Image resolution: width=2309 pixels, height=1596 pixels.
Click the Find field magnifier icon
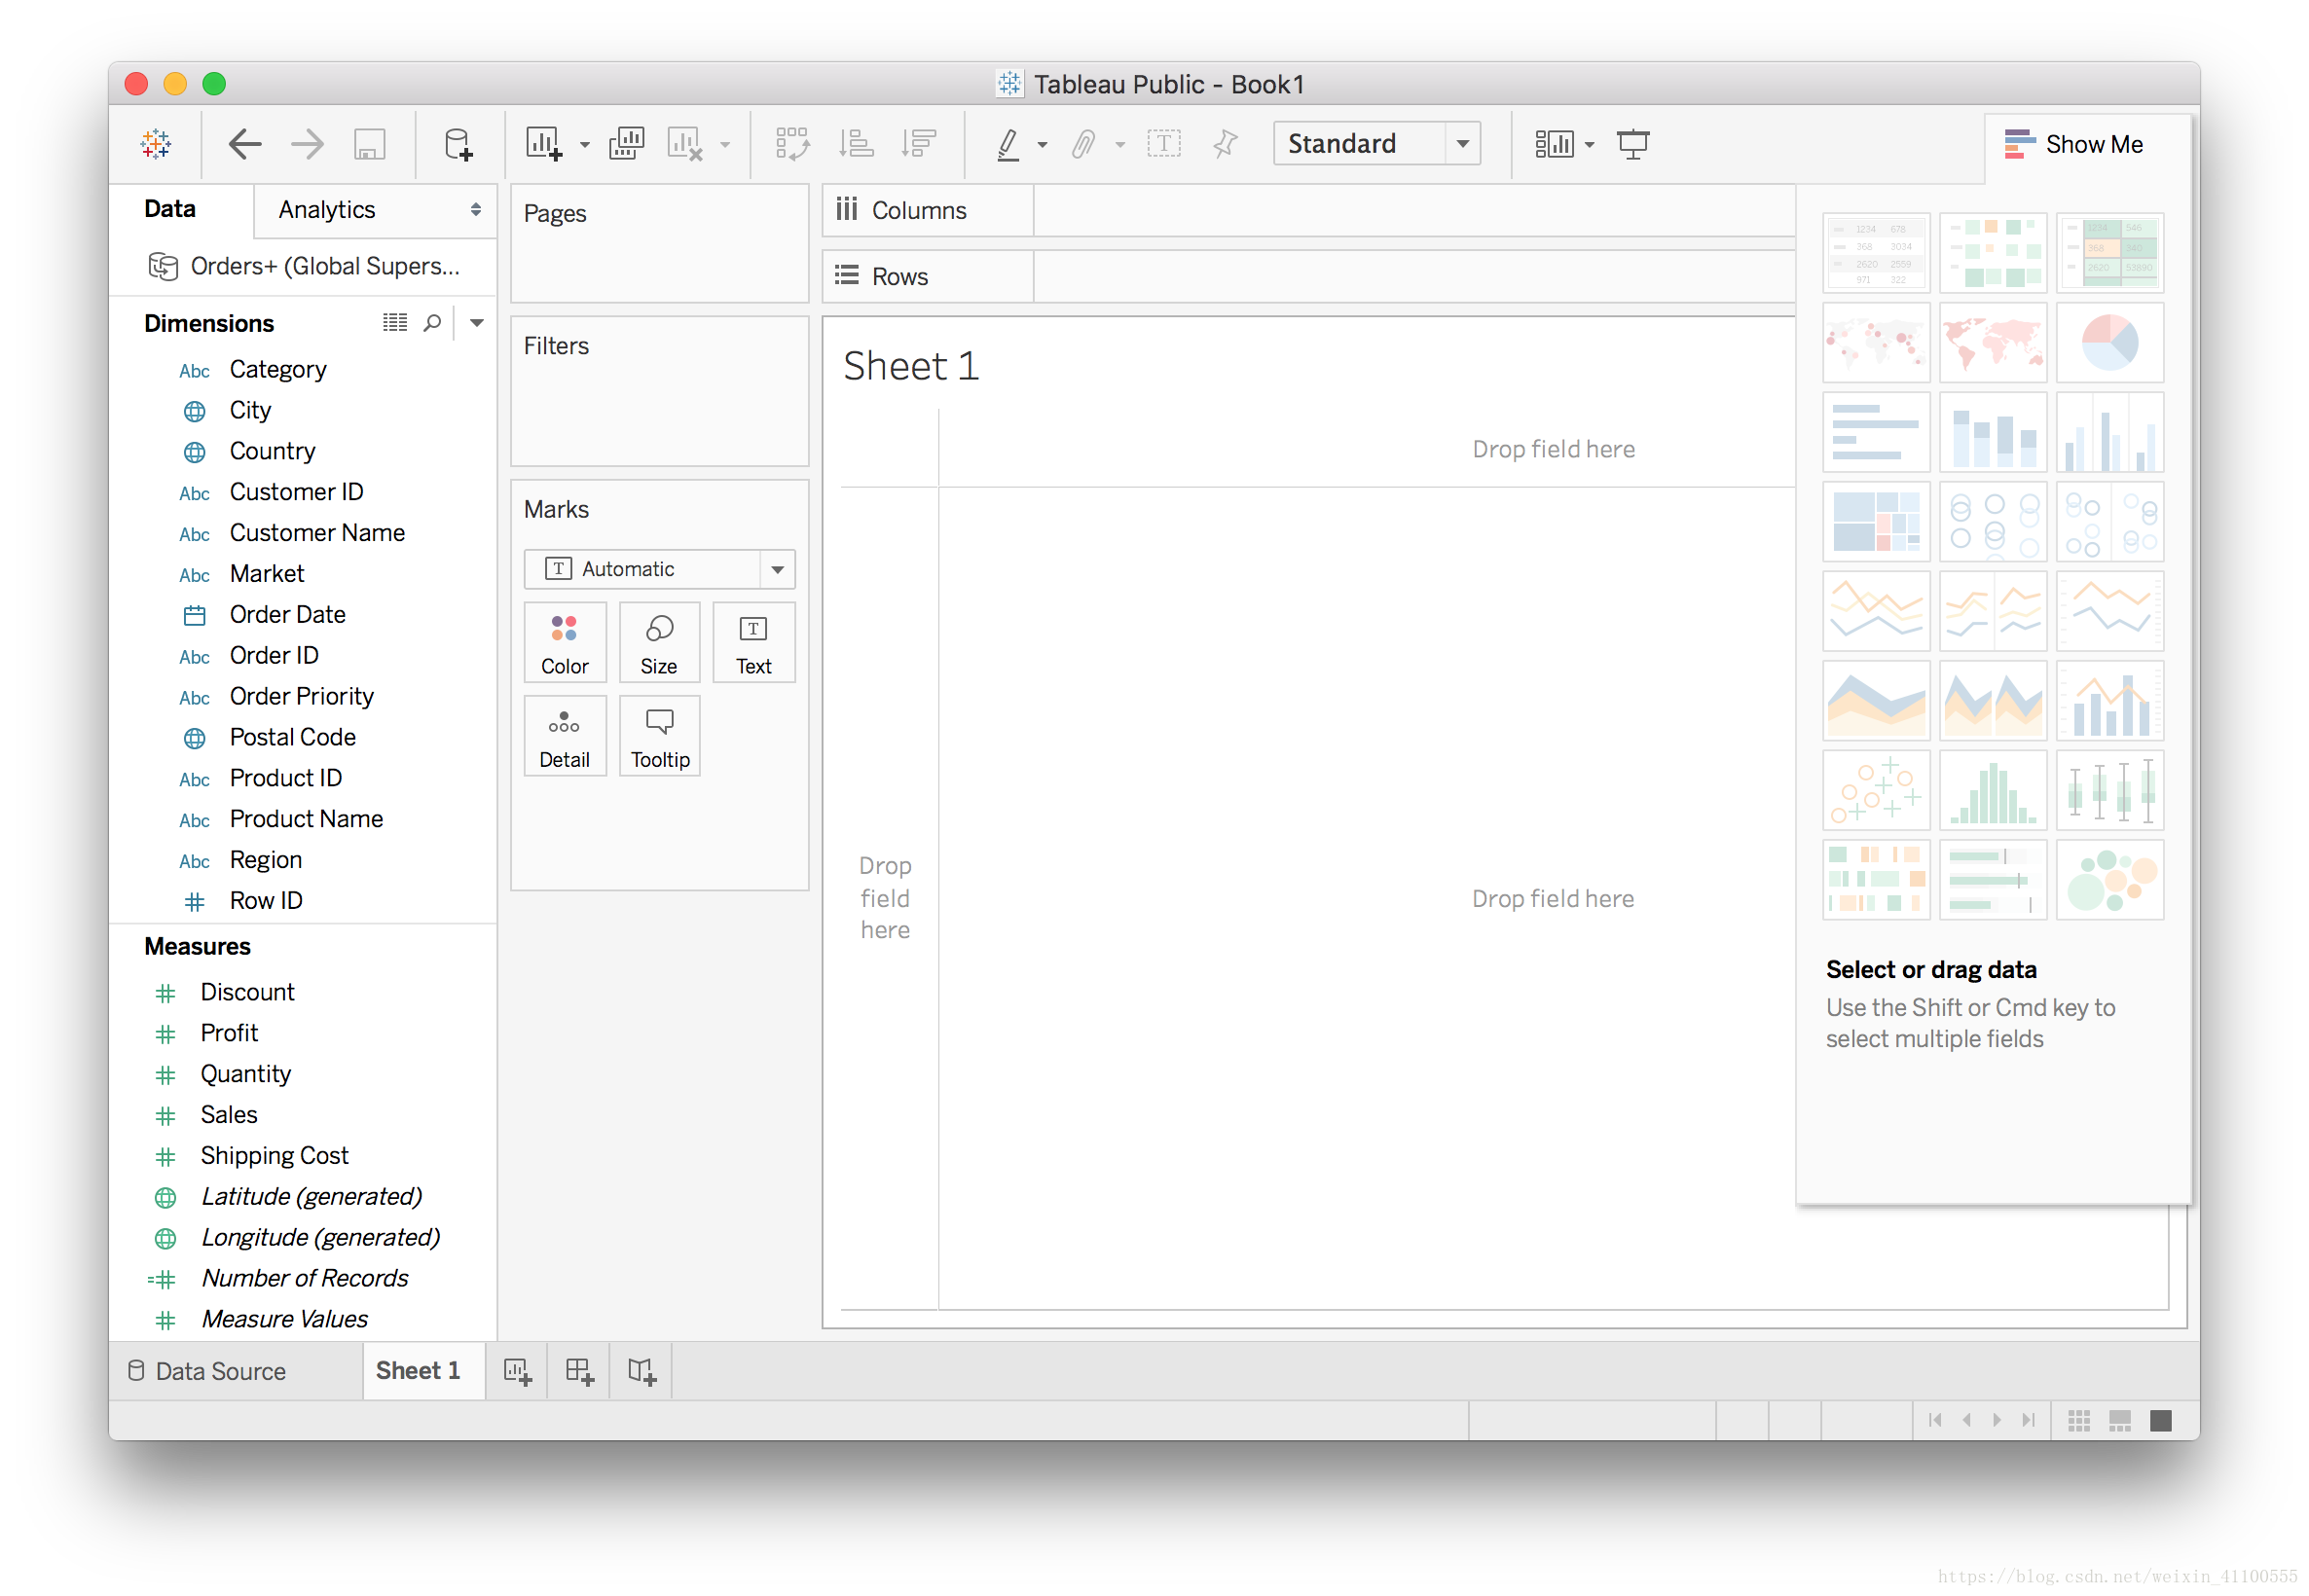tap(432, 323)
